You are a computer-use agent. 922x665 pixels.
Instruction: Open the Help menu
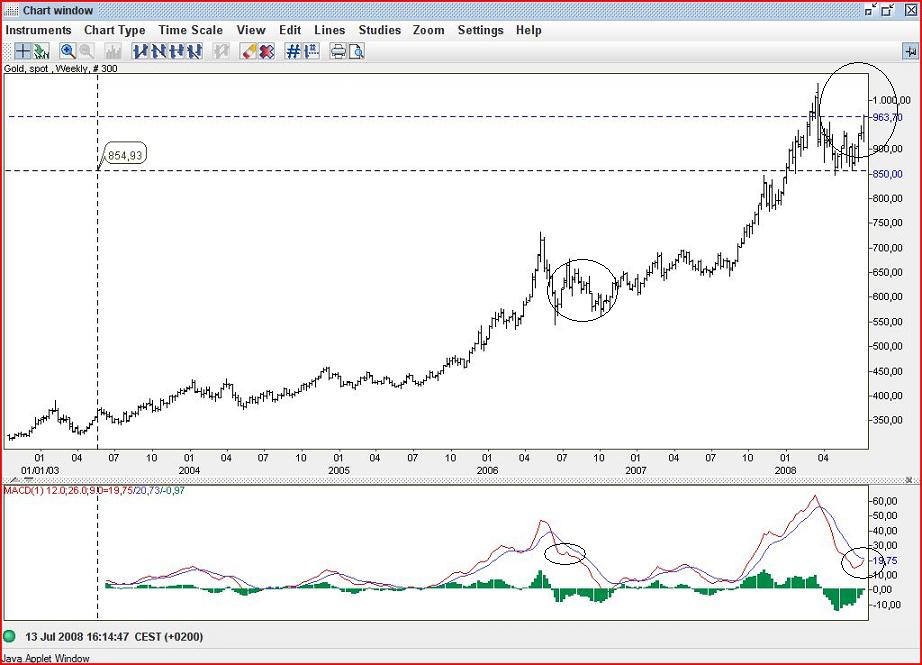[529, 30]
